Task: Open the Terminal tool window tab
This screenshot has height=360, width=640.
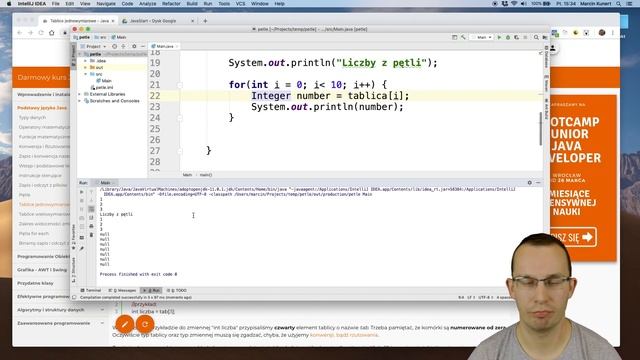Action: 91,290
